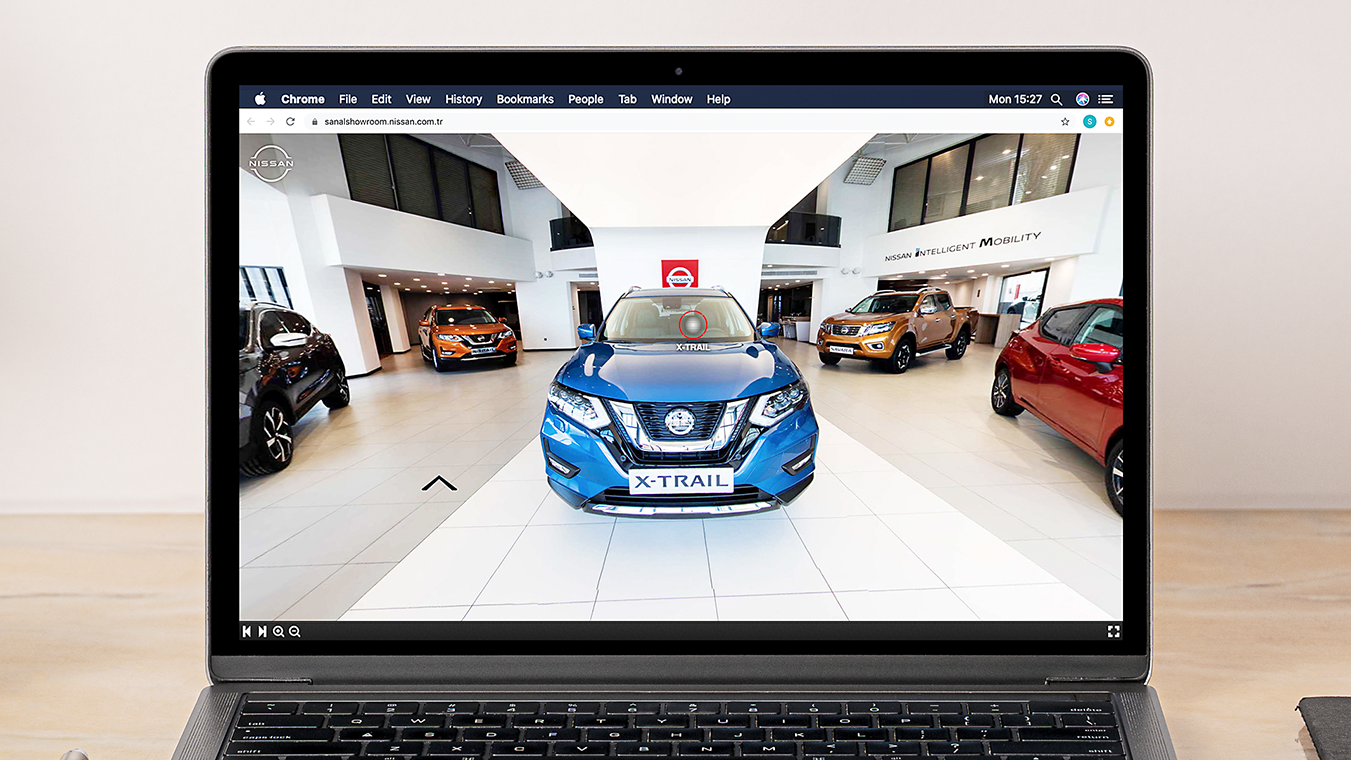Screen dimensions: 1351x760
Task: Click the X-TRAIL hotspot on windshield
Action: pyautogui.click(x=693, y=324)
